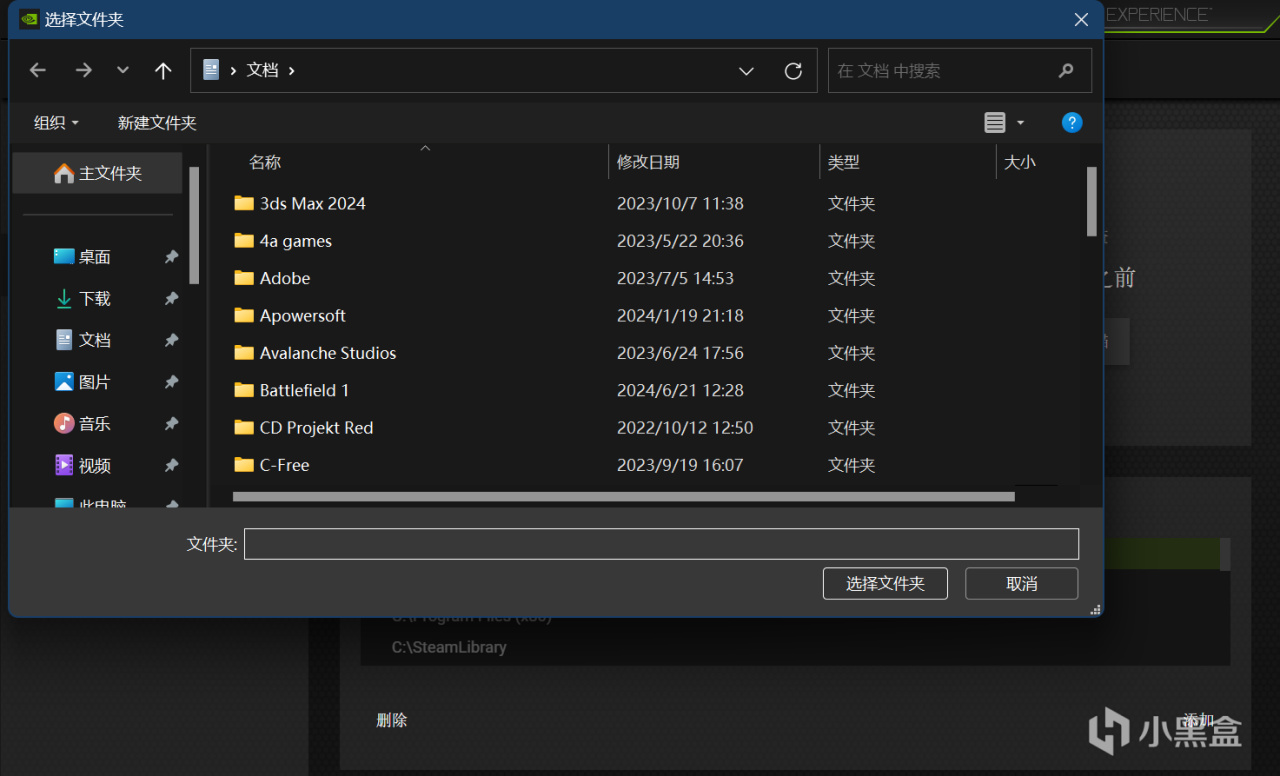Open the recent locations dropdown arrow
Screen dimensions: 1280x776
coord(123,70)
